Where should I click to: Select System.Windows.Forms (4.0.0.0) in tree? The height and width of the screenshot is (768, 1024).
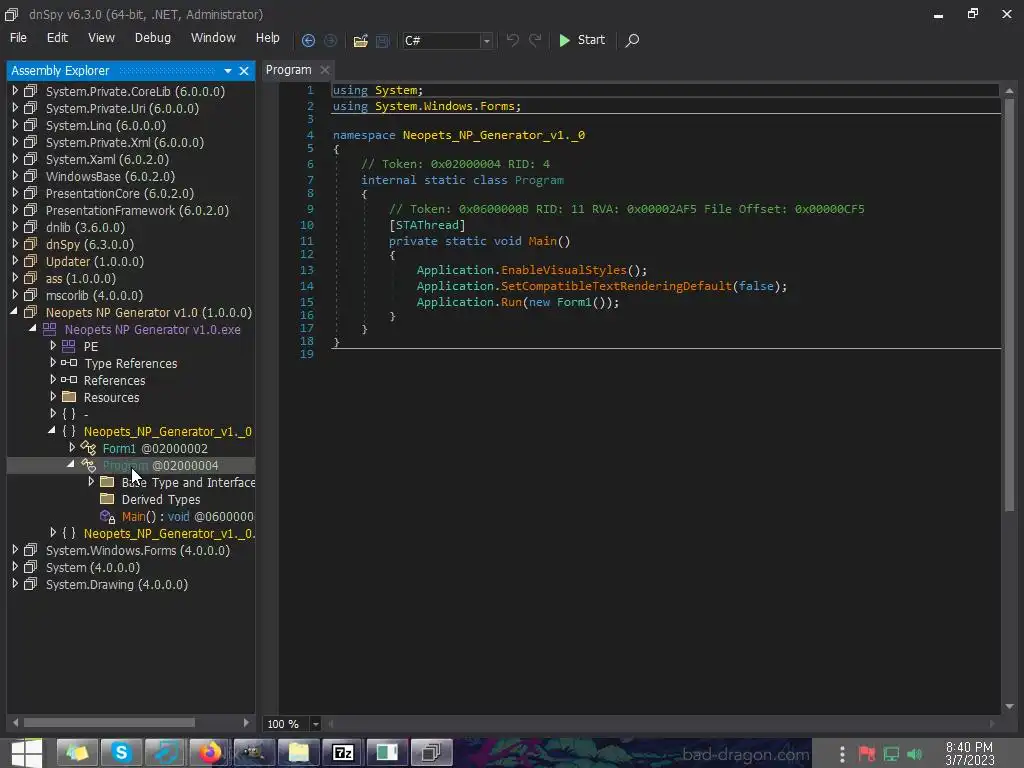coord(138,551)
